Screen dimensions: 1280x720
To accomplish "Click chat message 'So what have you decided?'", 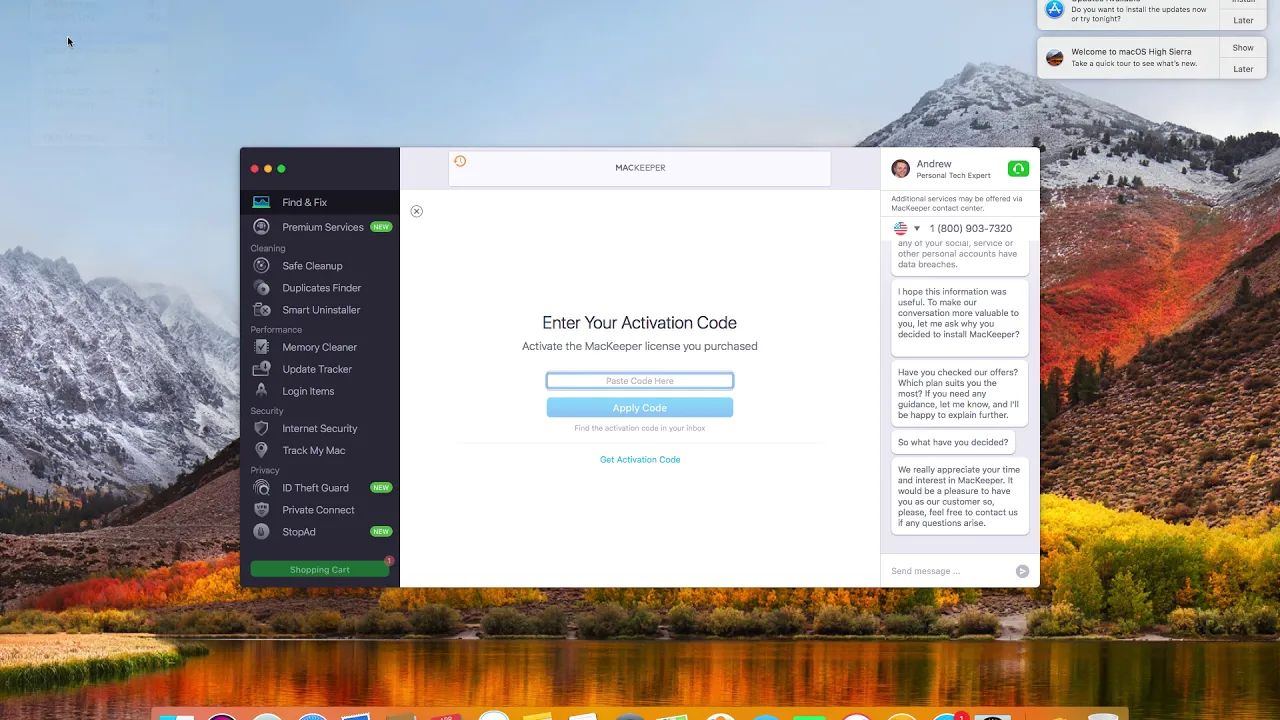I will (x=953, y=442).
